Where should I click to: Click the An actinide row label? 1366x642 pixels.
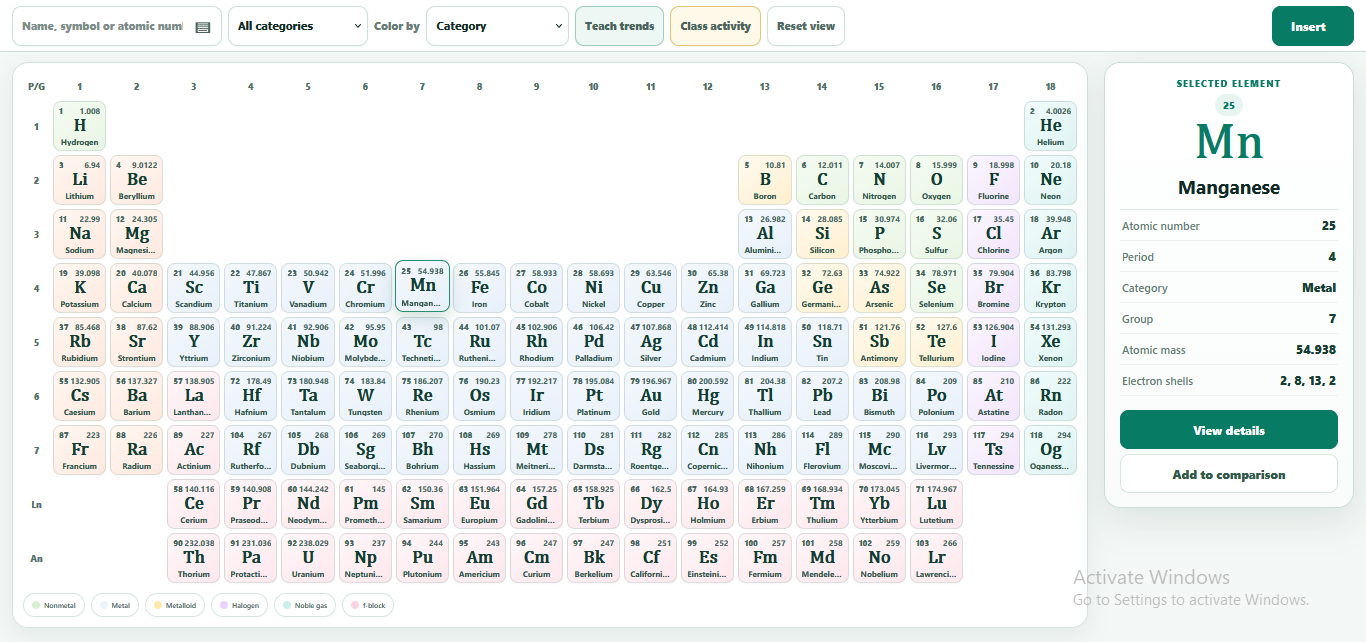[x=36, y=559]
